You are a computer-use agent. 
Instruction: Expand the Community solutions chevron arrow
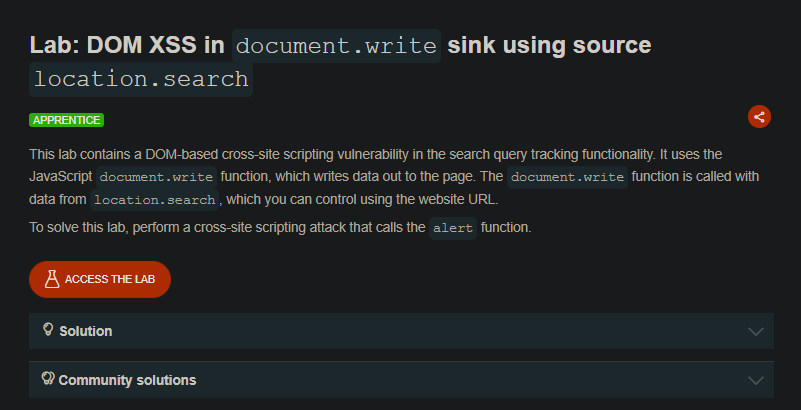756,380
